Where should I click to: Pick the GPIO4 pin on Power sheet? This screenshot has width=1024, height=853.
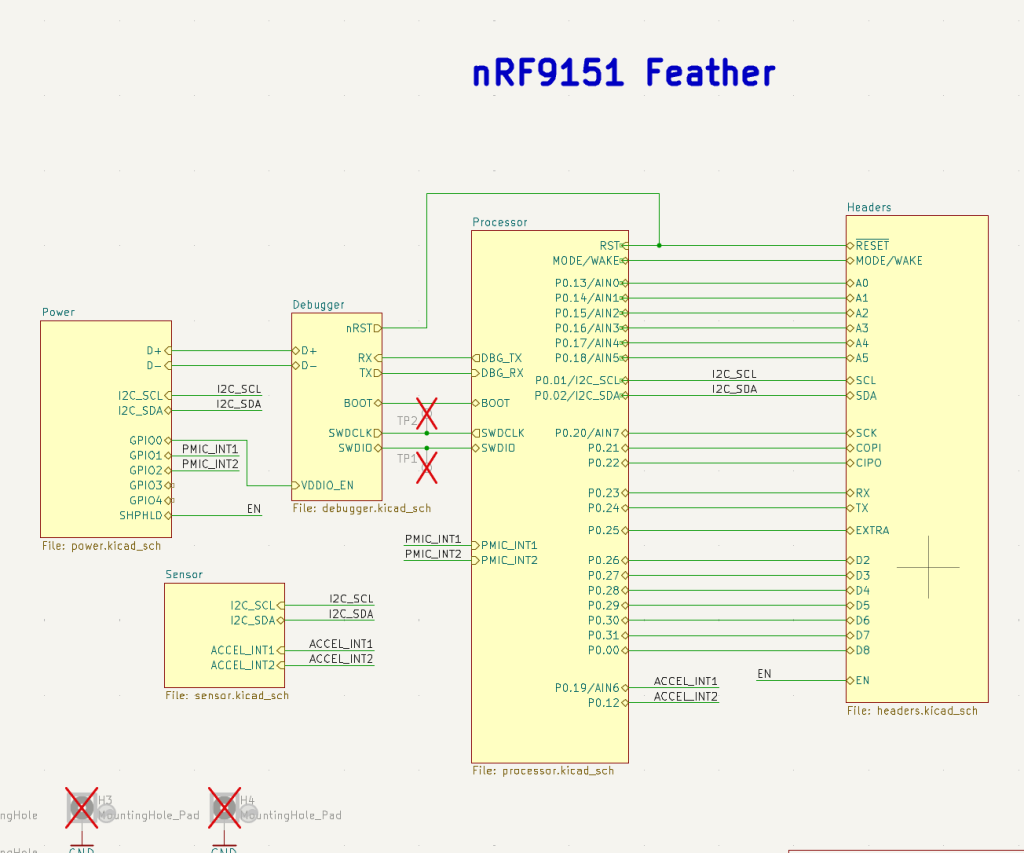tap(150, 500)
